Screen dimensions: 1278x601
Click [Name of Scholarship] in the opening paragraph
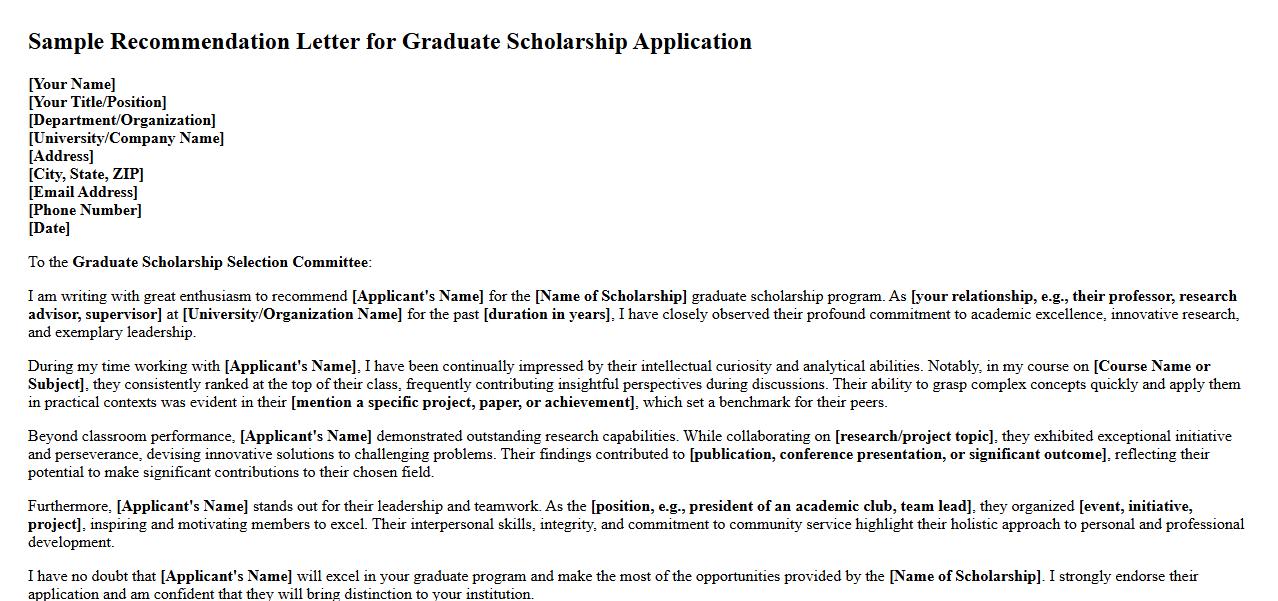pyautogui.click(x=611, y=296)
